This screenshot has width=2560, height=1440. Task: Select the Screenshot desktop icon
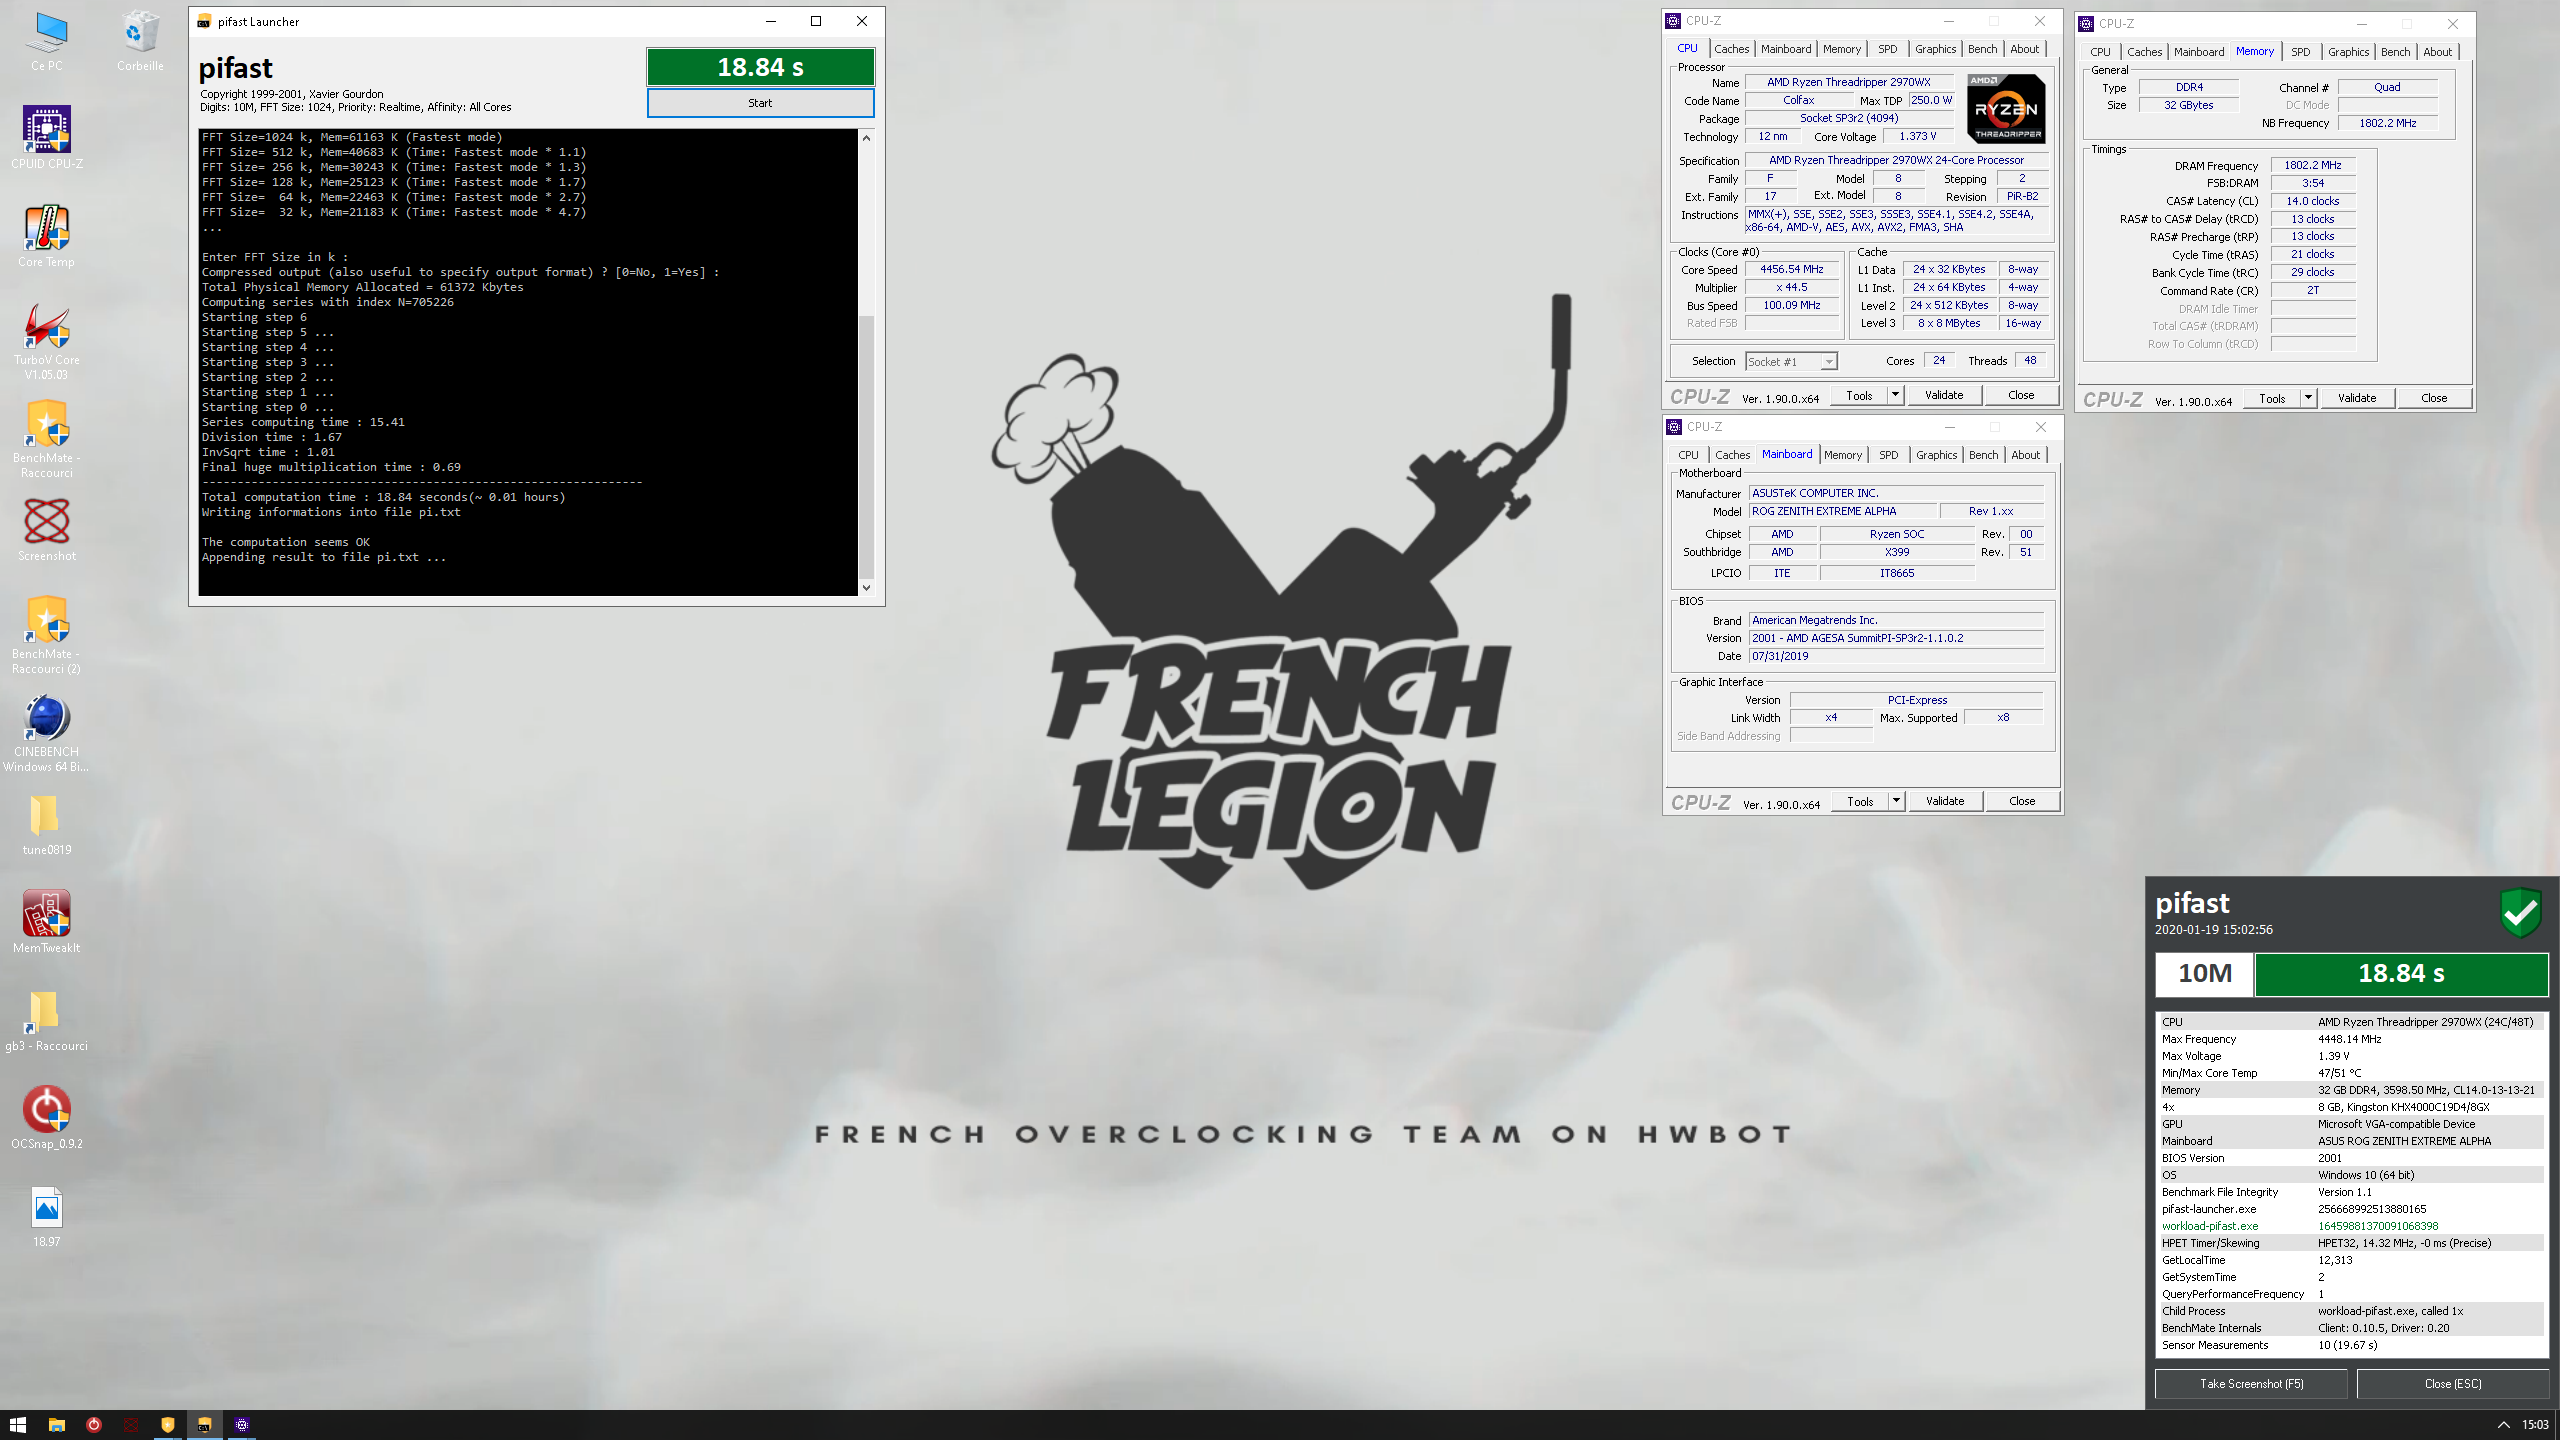click(x=47, y=530)
